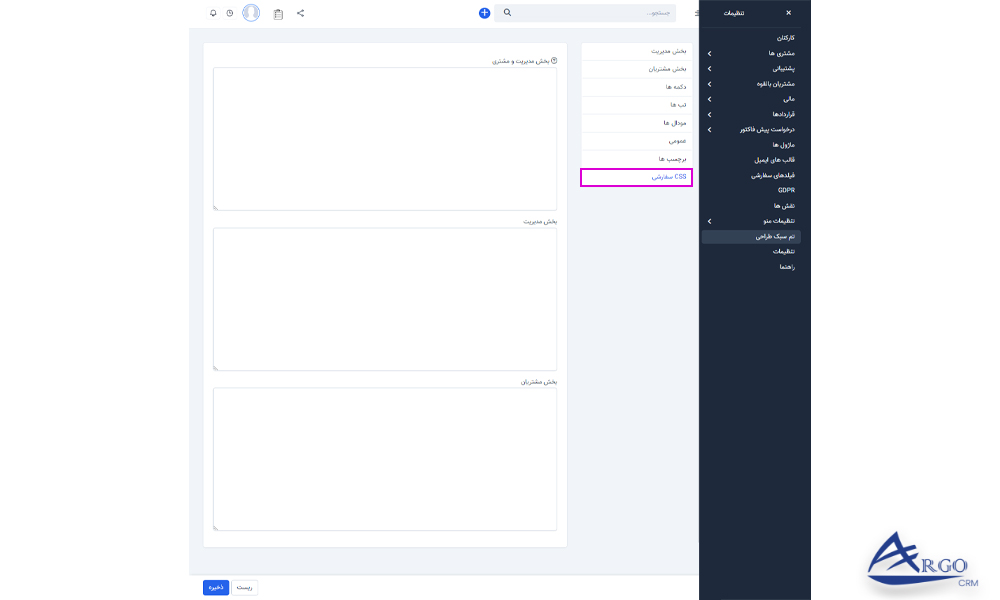
Task: Click the hamburger menu icon beside the search bar
Action: pyautogui.click(x=697, y=13)
